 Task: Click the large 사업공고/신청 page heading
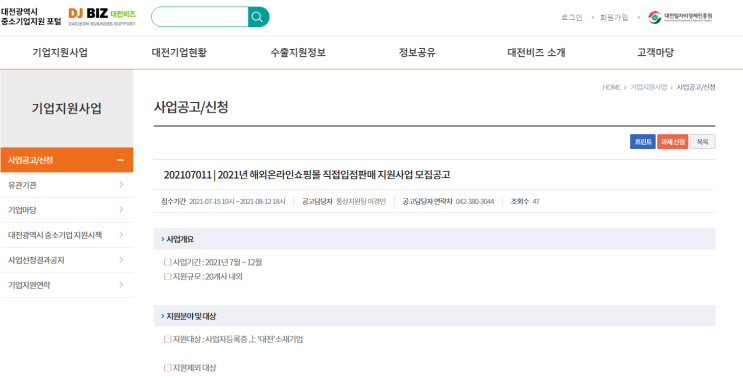191,107
